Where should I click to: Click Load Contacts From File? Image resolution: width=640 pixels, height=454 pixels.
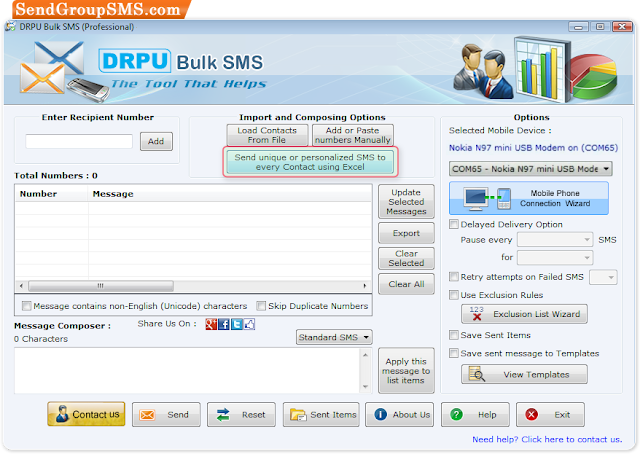[267, 135]
